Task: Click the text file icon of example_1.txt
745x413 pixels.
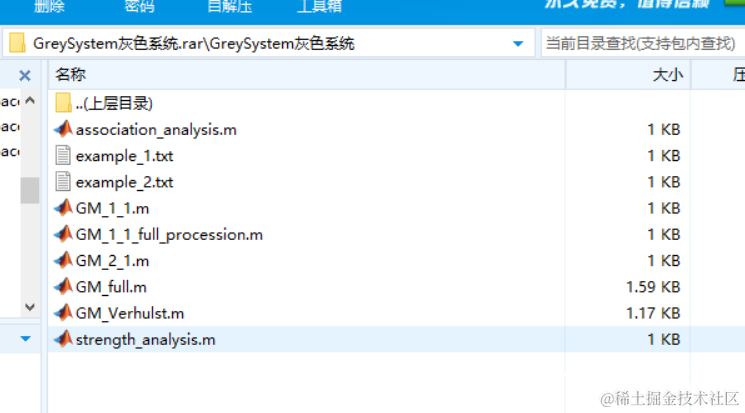Action: [x=63, y=155]
